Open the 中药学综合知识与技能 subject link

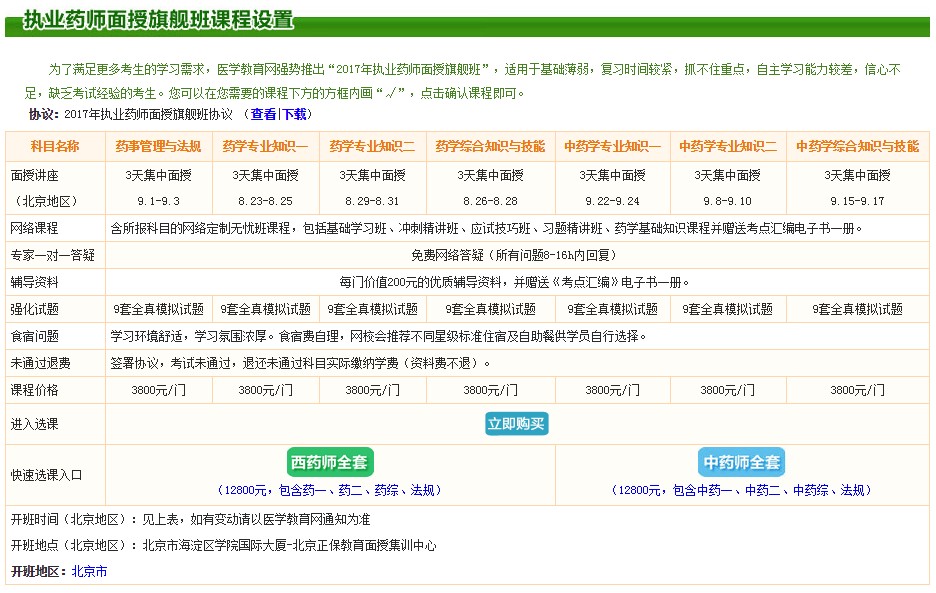pyautogui.click(x=857, y=144)
